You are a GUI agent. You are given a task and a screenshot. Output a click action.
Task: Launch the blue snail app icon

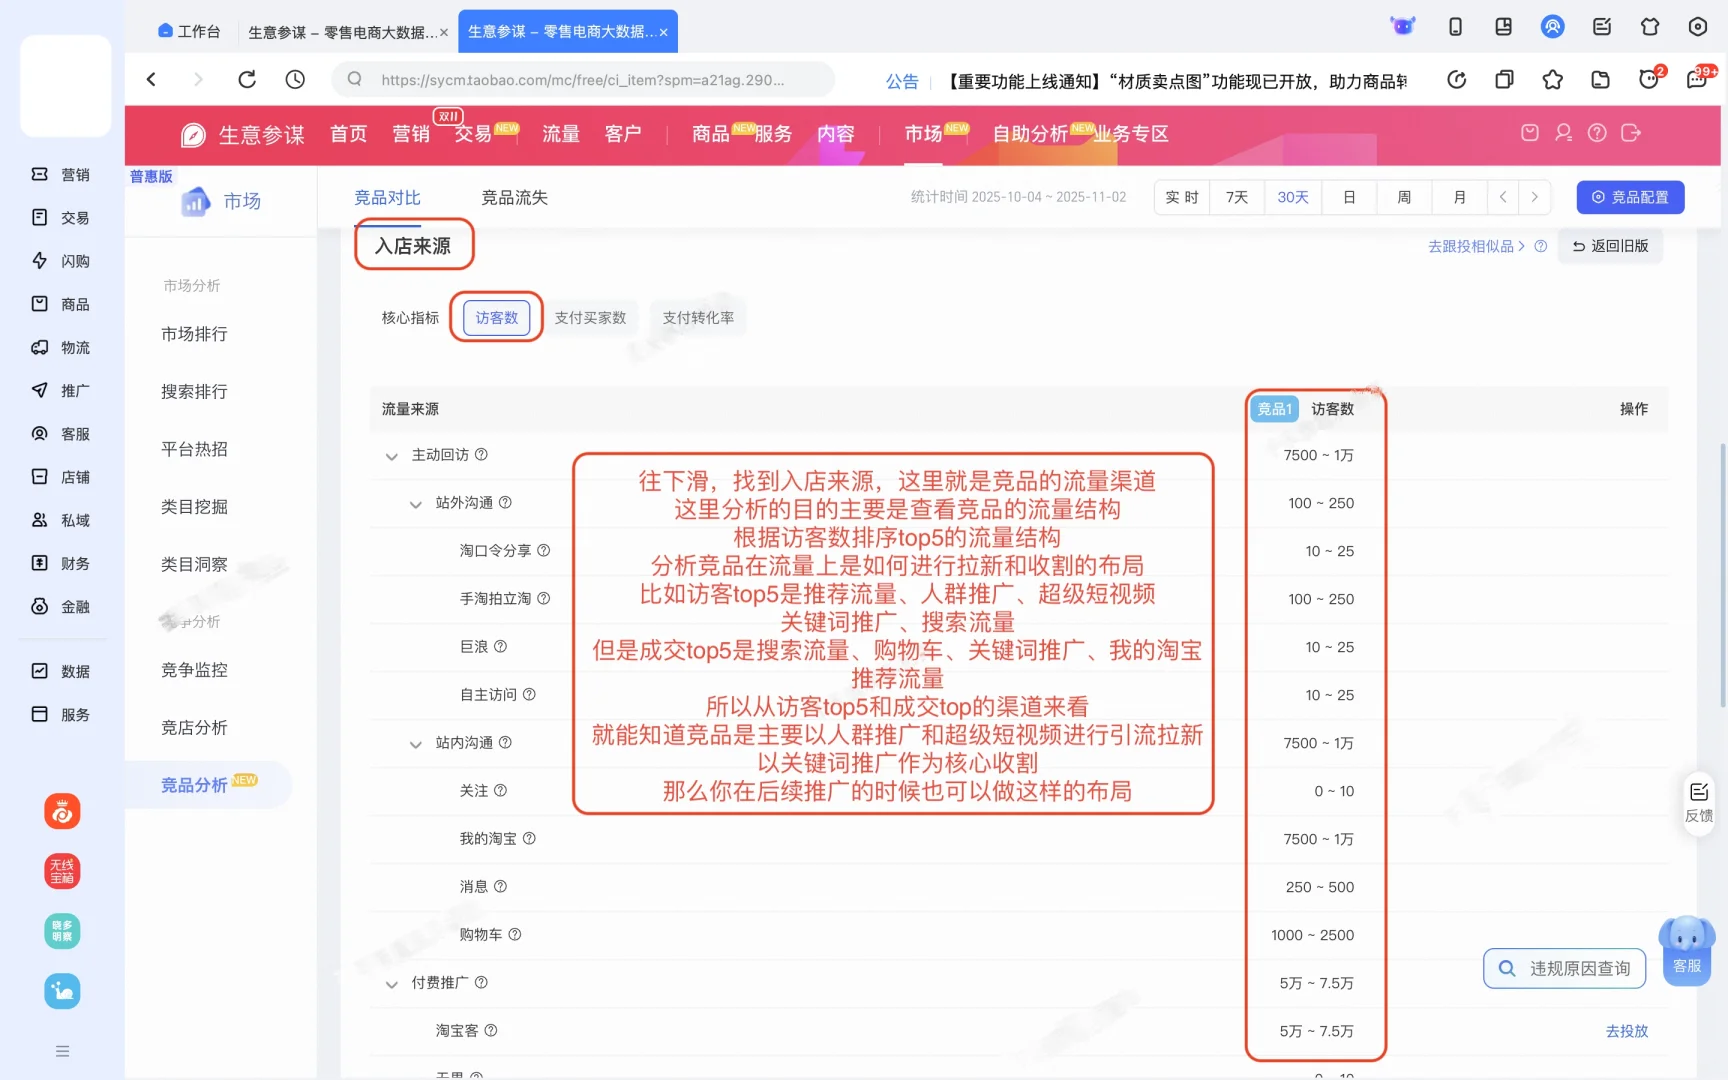[x=62, y=991]
